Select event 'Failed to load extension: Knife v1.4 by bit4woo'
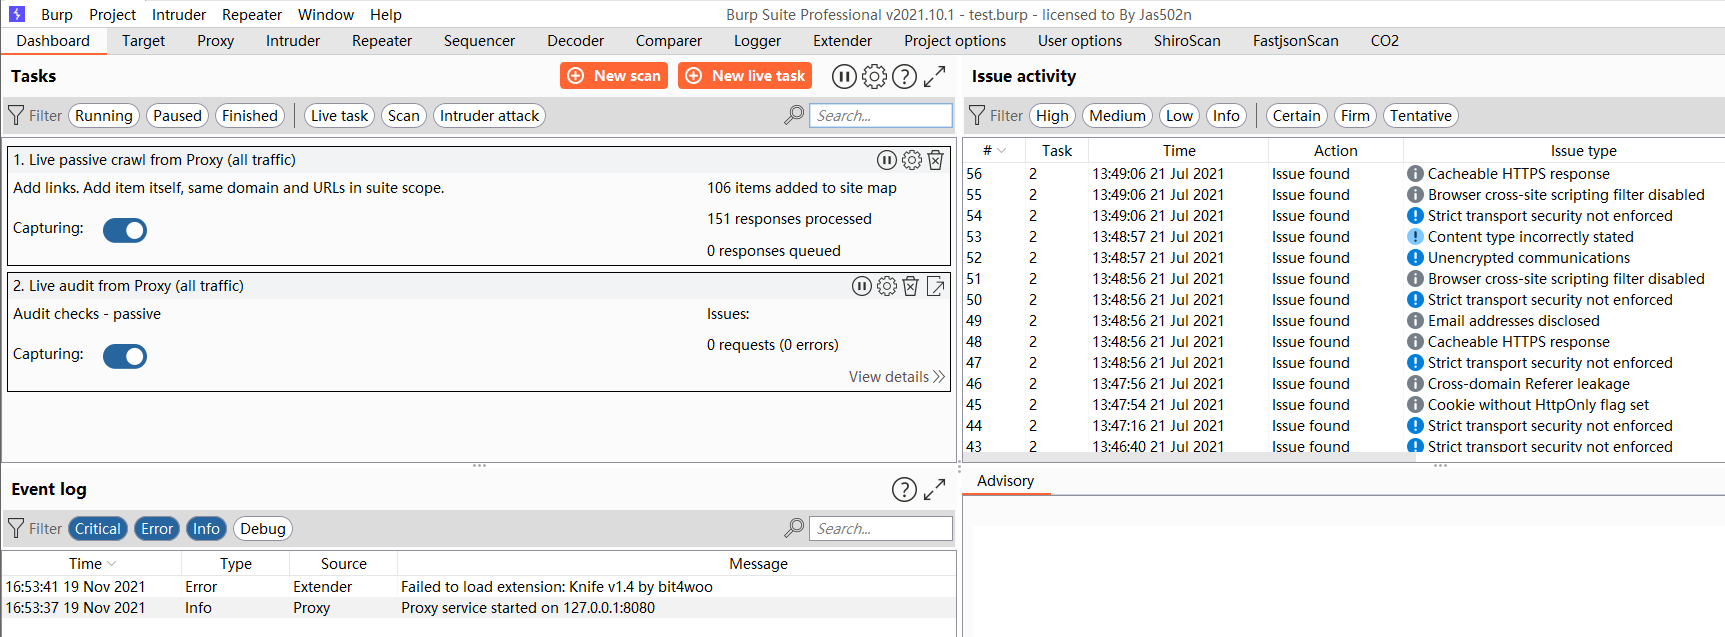 coord(479,587)
